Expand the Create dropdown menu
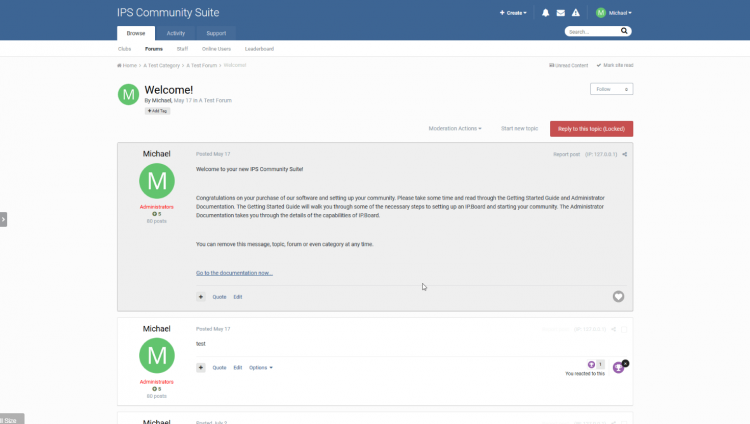The image size is (750, 424). pyautogui.click(x=513, y=13)
